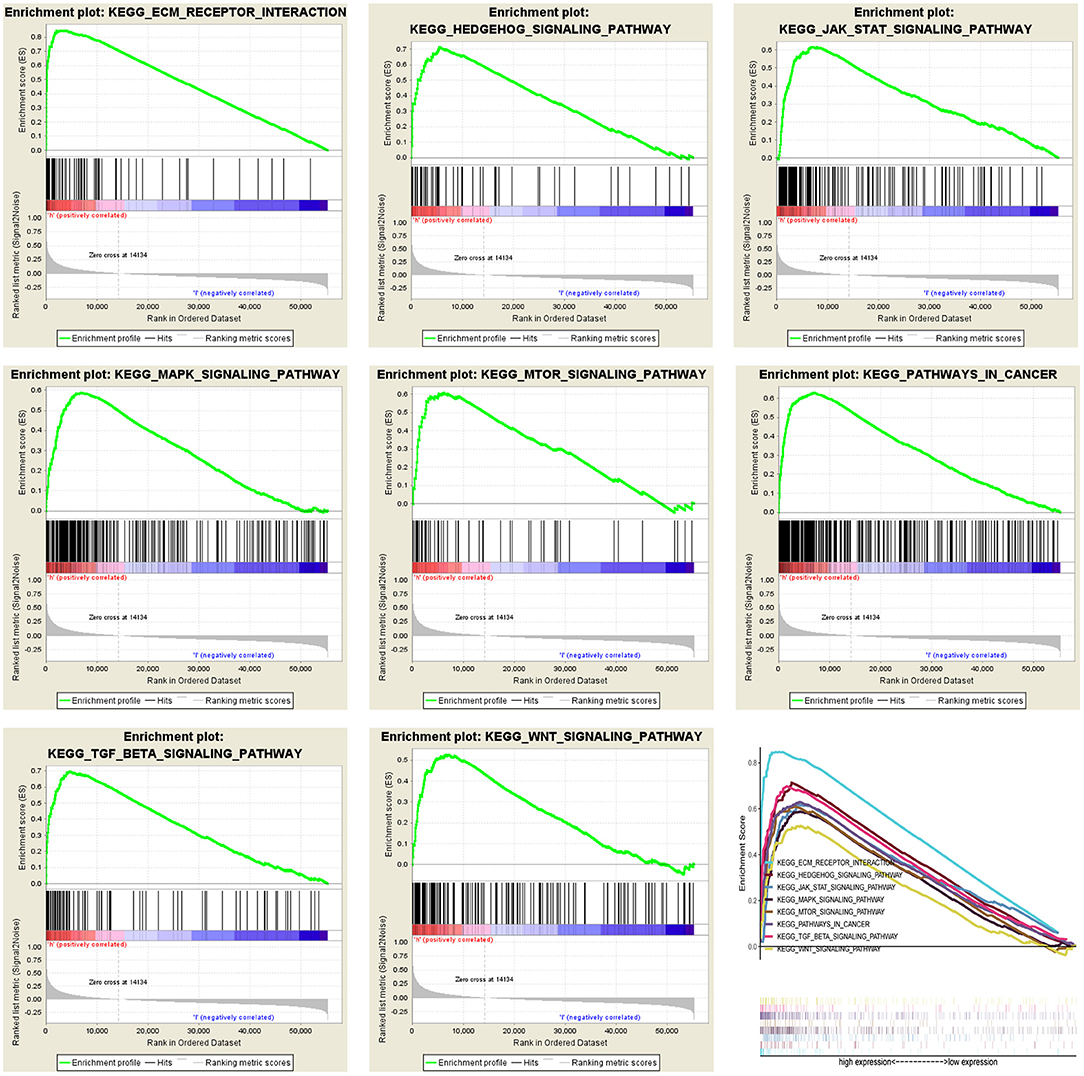Click the KEGG_JAK_STAT_SIGNALING_PATHWAY plot title
The height and width of the screenshot is (1076, 1084).
905,21
